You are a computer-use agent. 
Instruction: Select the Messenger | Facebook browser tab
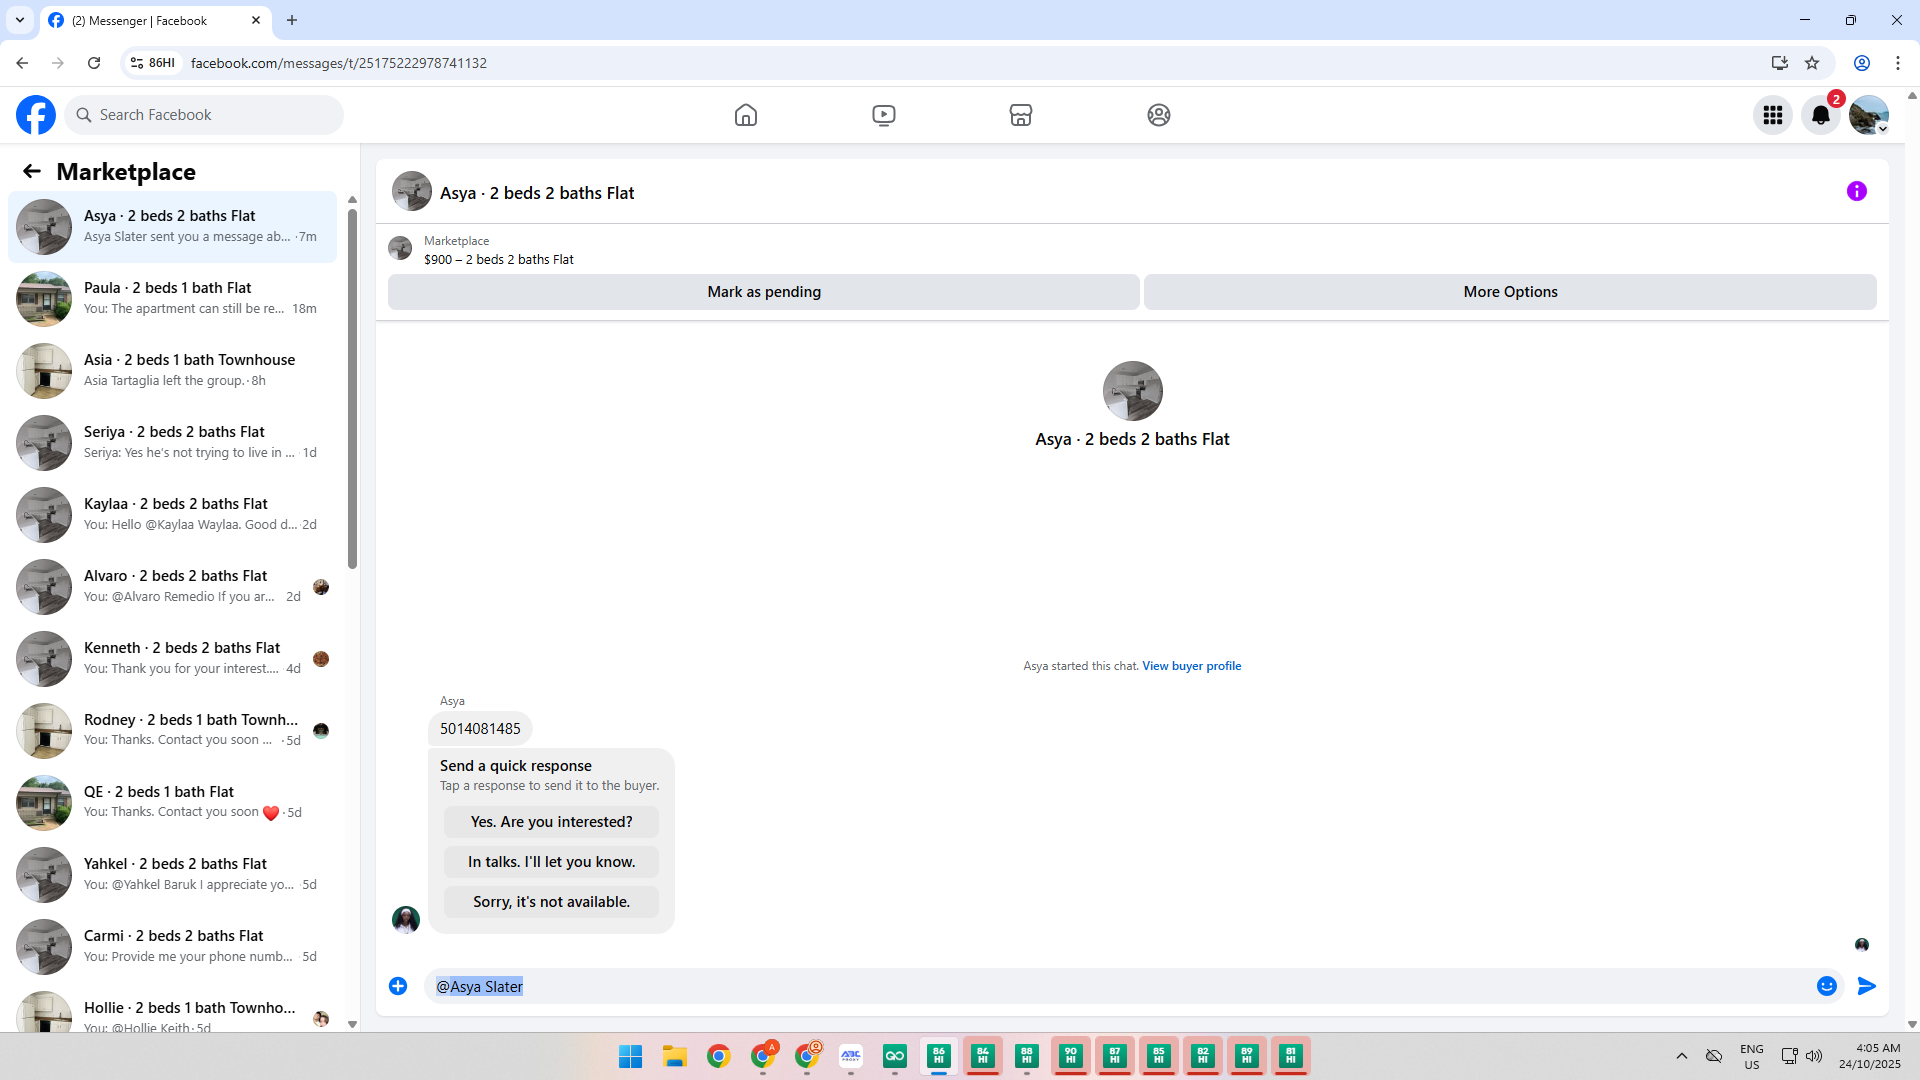click(x=156, y=20)
